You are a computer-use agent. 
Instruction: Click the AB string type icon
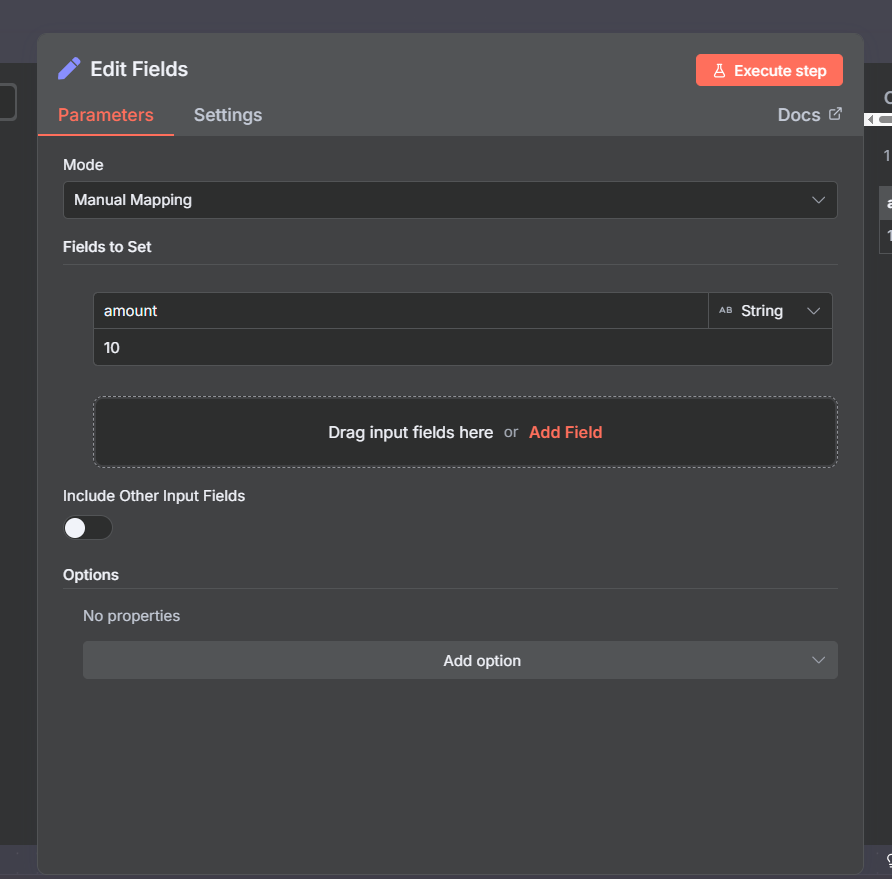pyautogui.click(x=726, y=311)
